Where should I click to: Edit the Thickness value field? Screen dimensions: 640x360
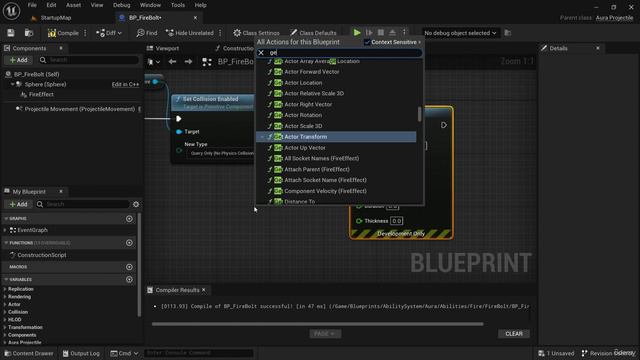click(396, 221)
